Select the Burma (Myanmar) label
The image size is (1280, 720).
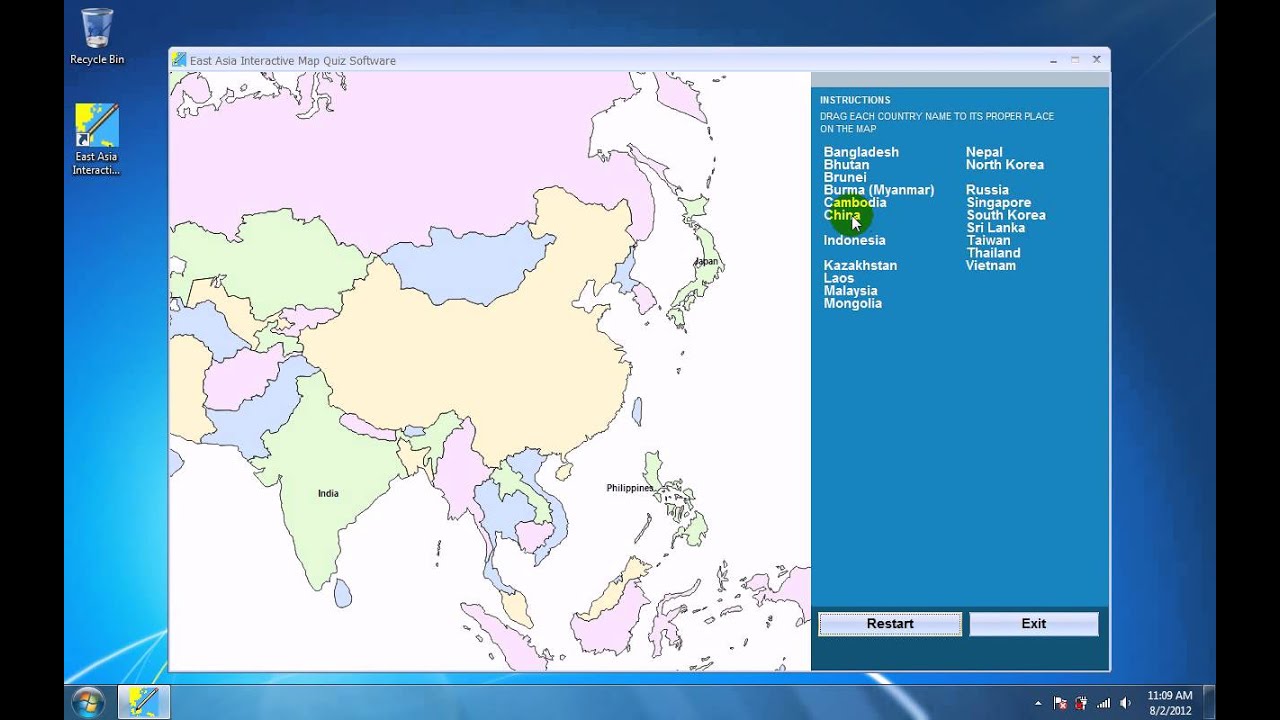click(879, 190)
